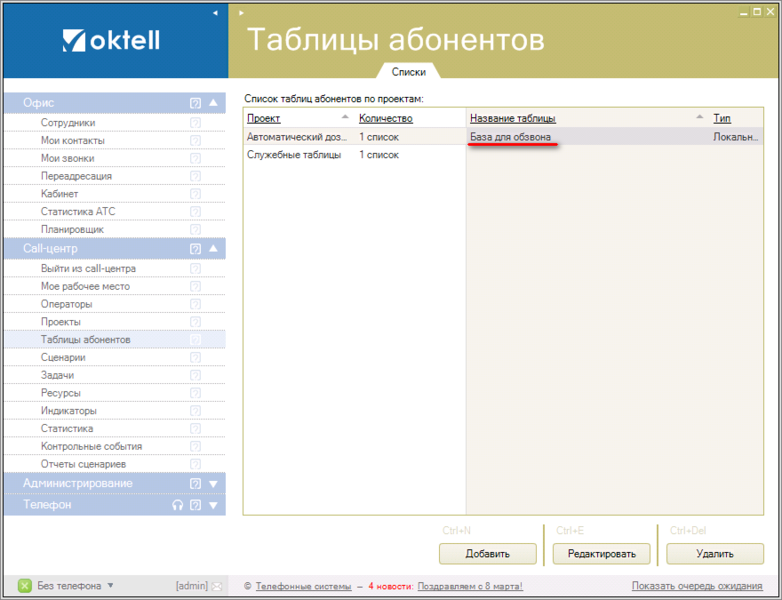The height and width of the screenshot is (600, 782).
Task: Open help icon in Call-центр header
Action: pos(196,249)
